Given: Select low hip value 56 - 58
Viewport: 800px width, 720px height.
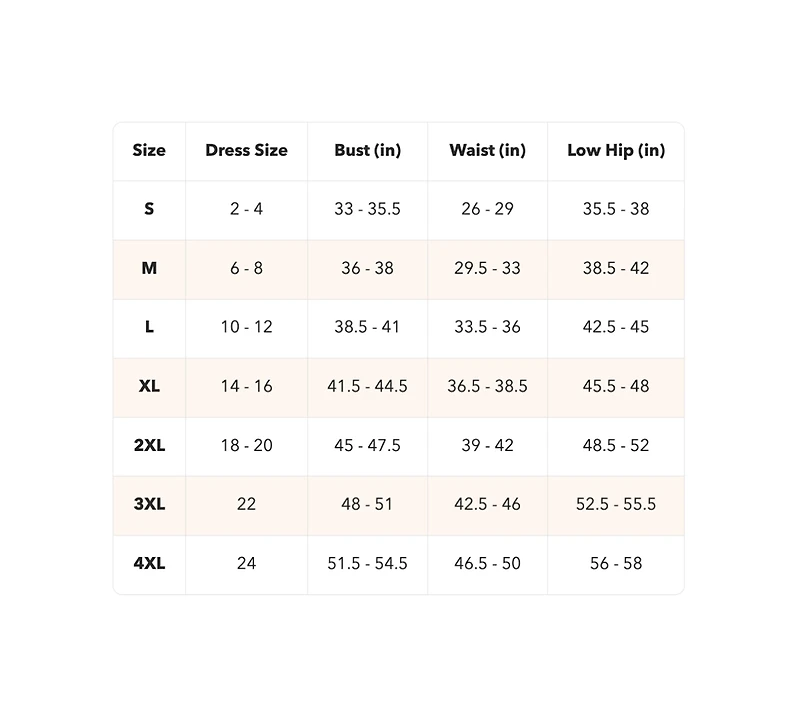Looking at the screenshot, I should pyautogui.click(x=616, y=563).
